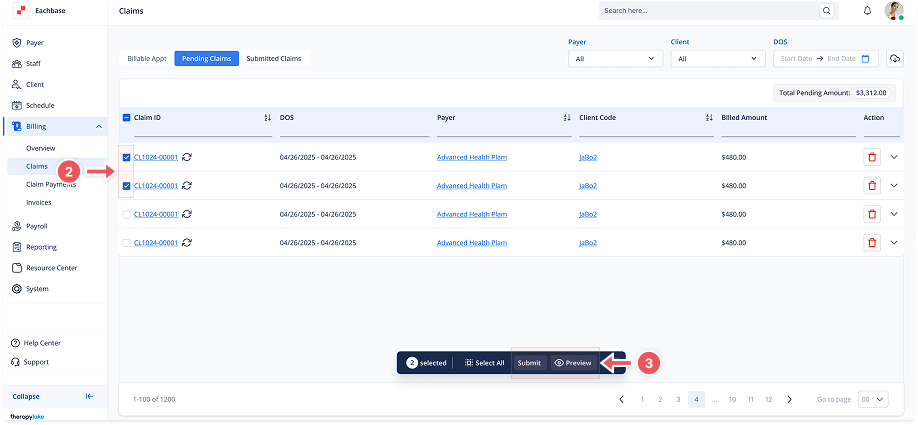
Task: Go to the next page arrow
Action: (790, 399)
